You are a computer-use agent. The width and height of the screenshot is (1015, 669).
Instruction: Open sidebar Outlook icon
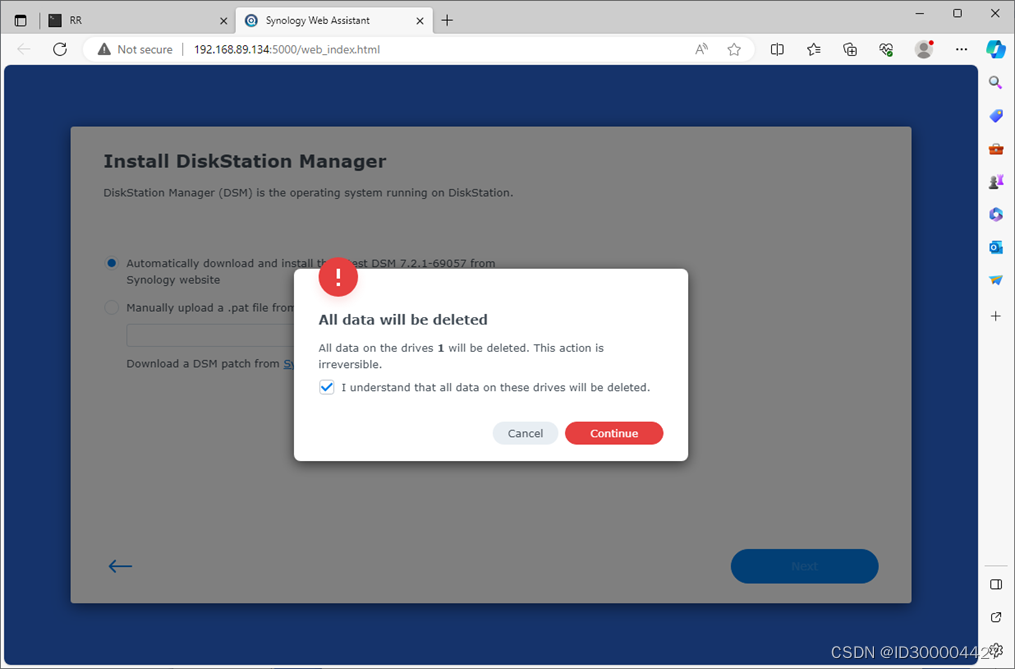(996, 247)
